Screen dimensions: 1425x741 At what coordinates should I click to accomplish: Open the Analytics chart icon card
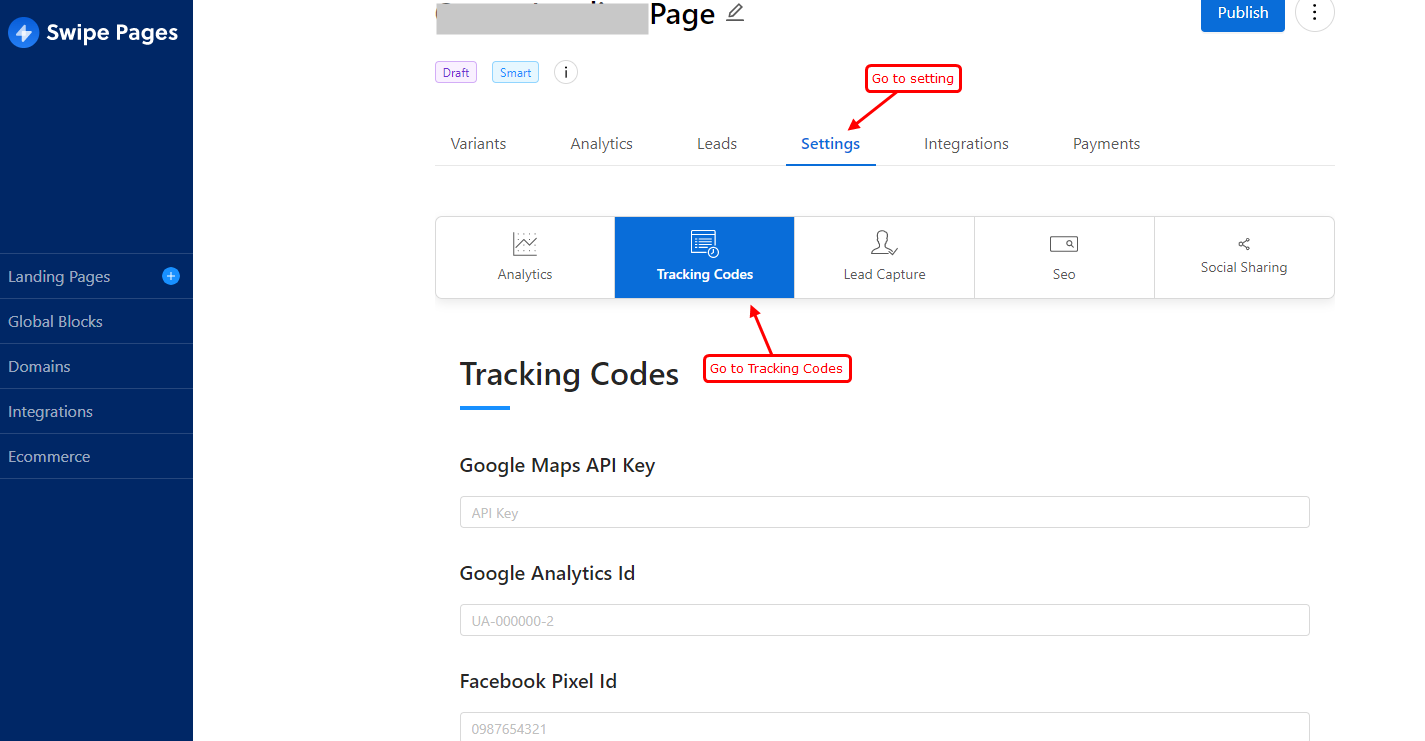525,257
